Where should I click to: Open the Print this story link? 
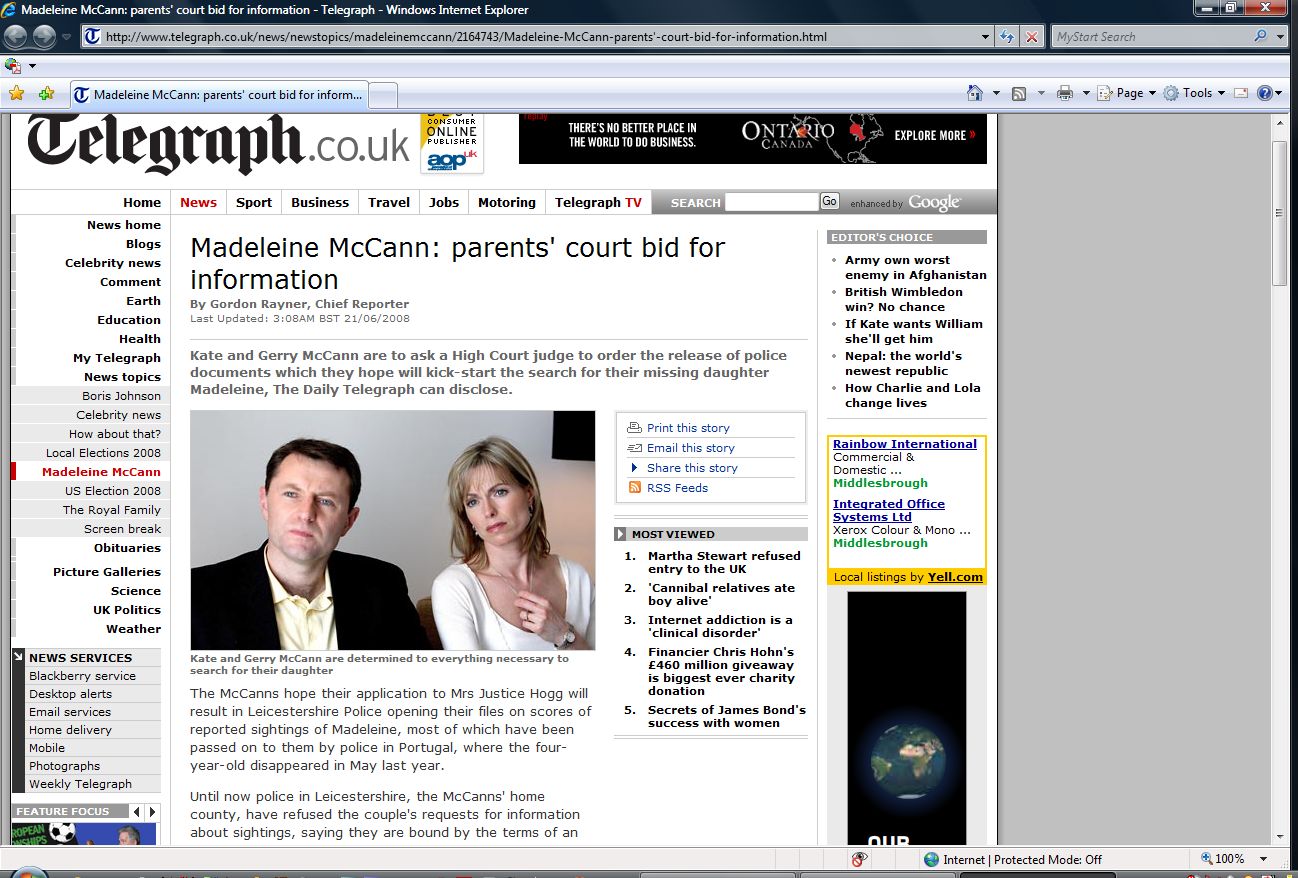[x=688, y=428]
